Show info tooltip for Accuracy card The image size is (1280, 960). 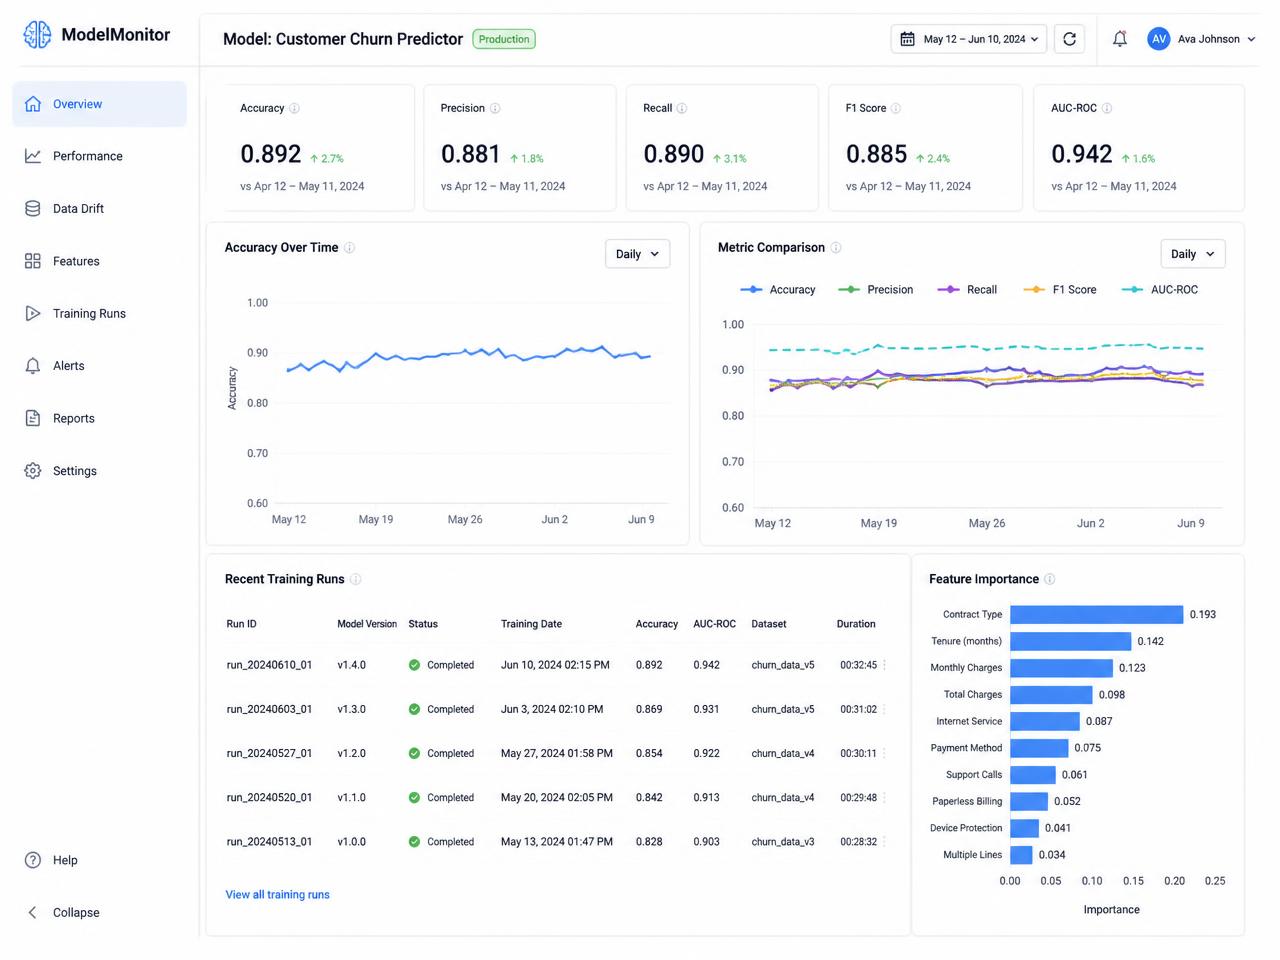tap(294, 108)
